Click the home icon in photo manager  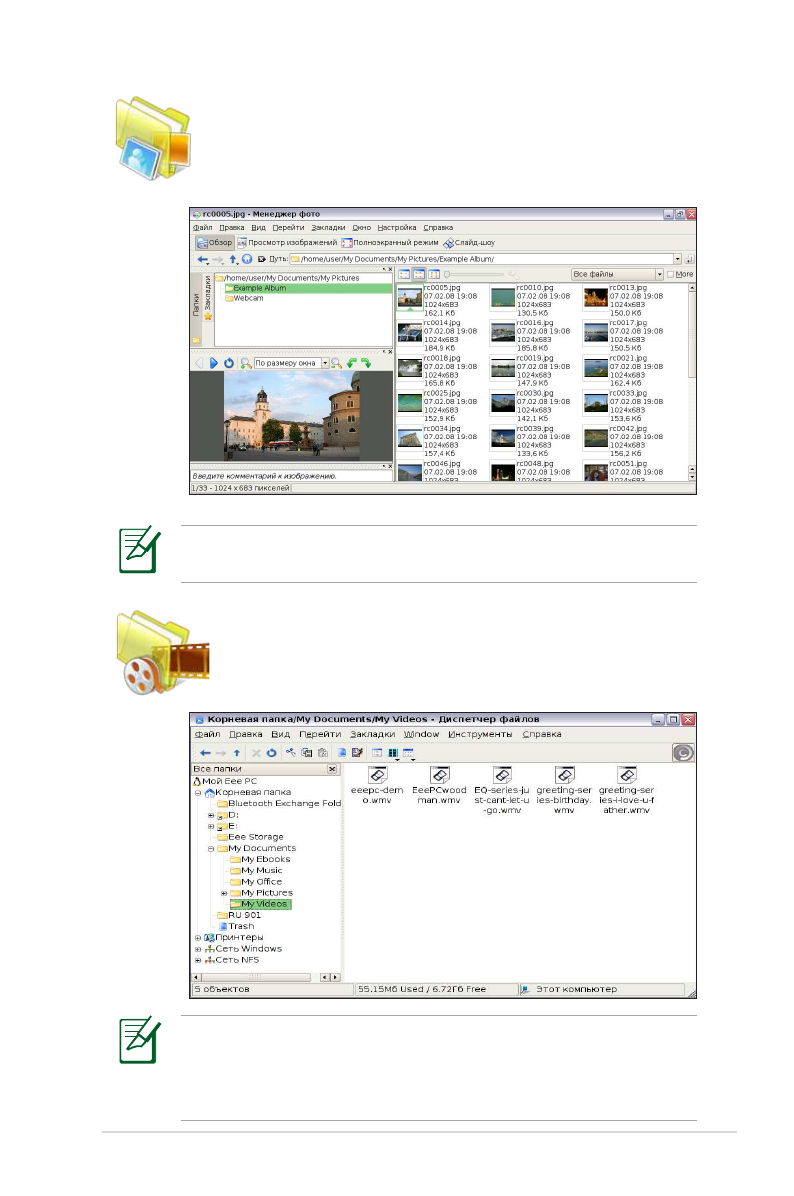click(x=246, y=259)
